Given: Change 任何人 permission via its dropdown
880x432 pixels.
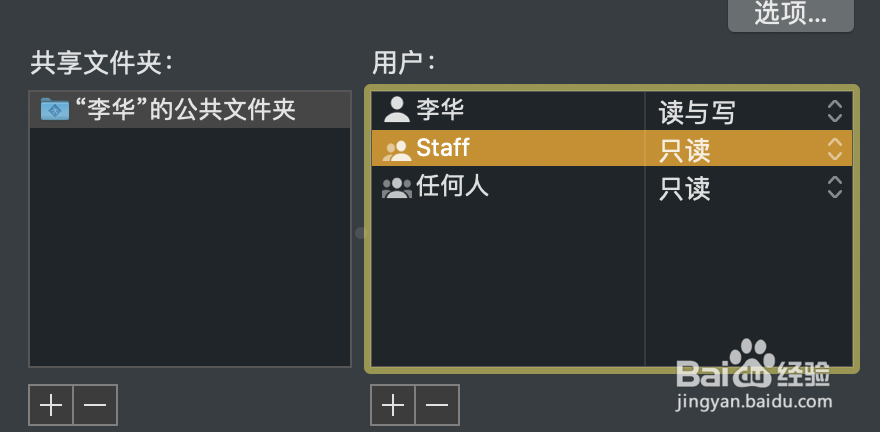Looking at the screenshot, I should pos(834,187).
